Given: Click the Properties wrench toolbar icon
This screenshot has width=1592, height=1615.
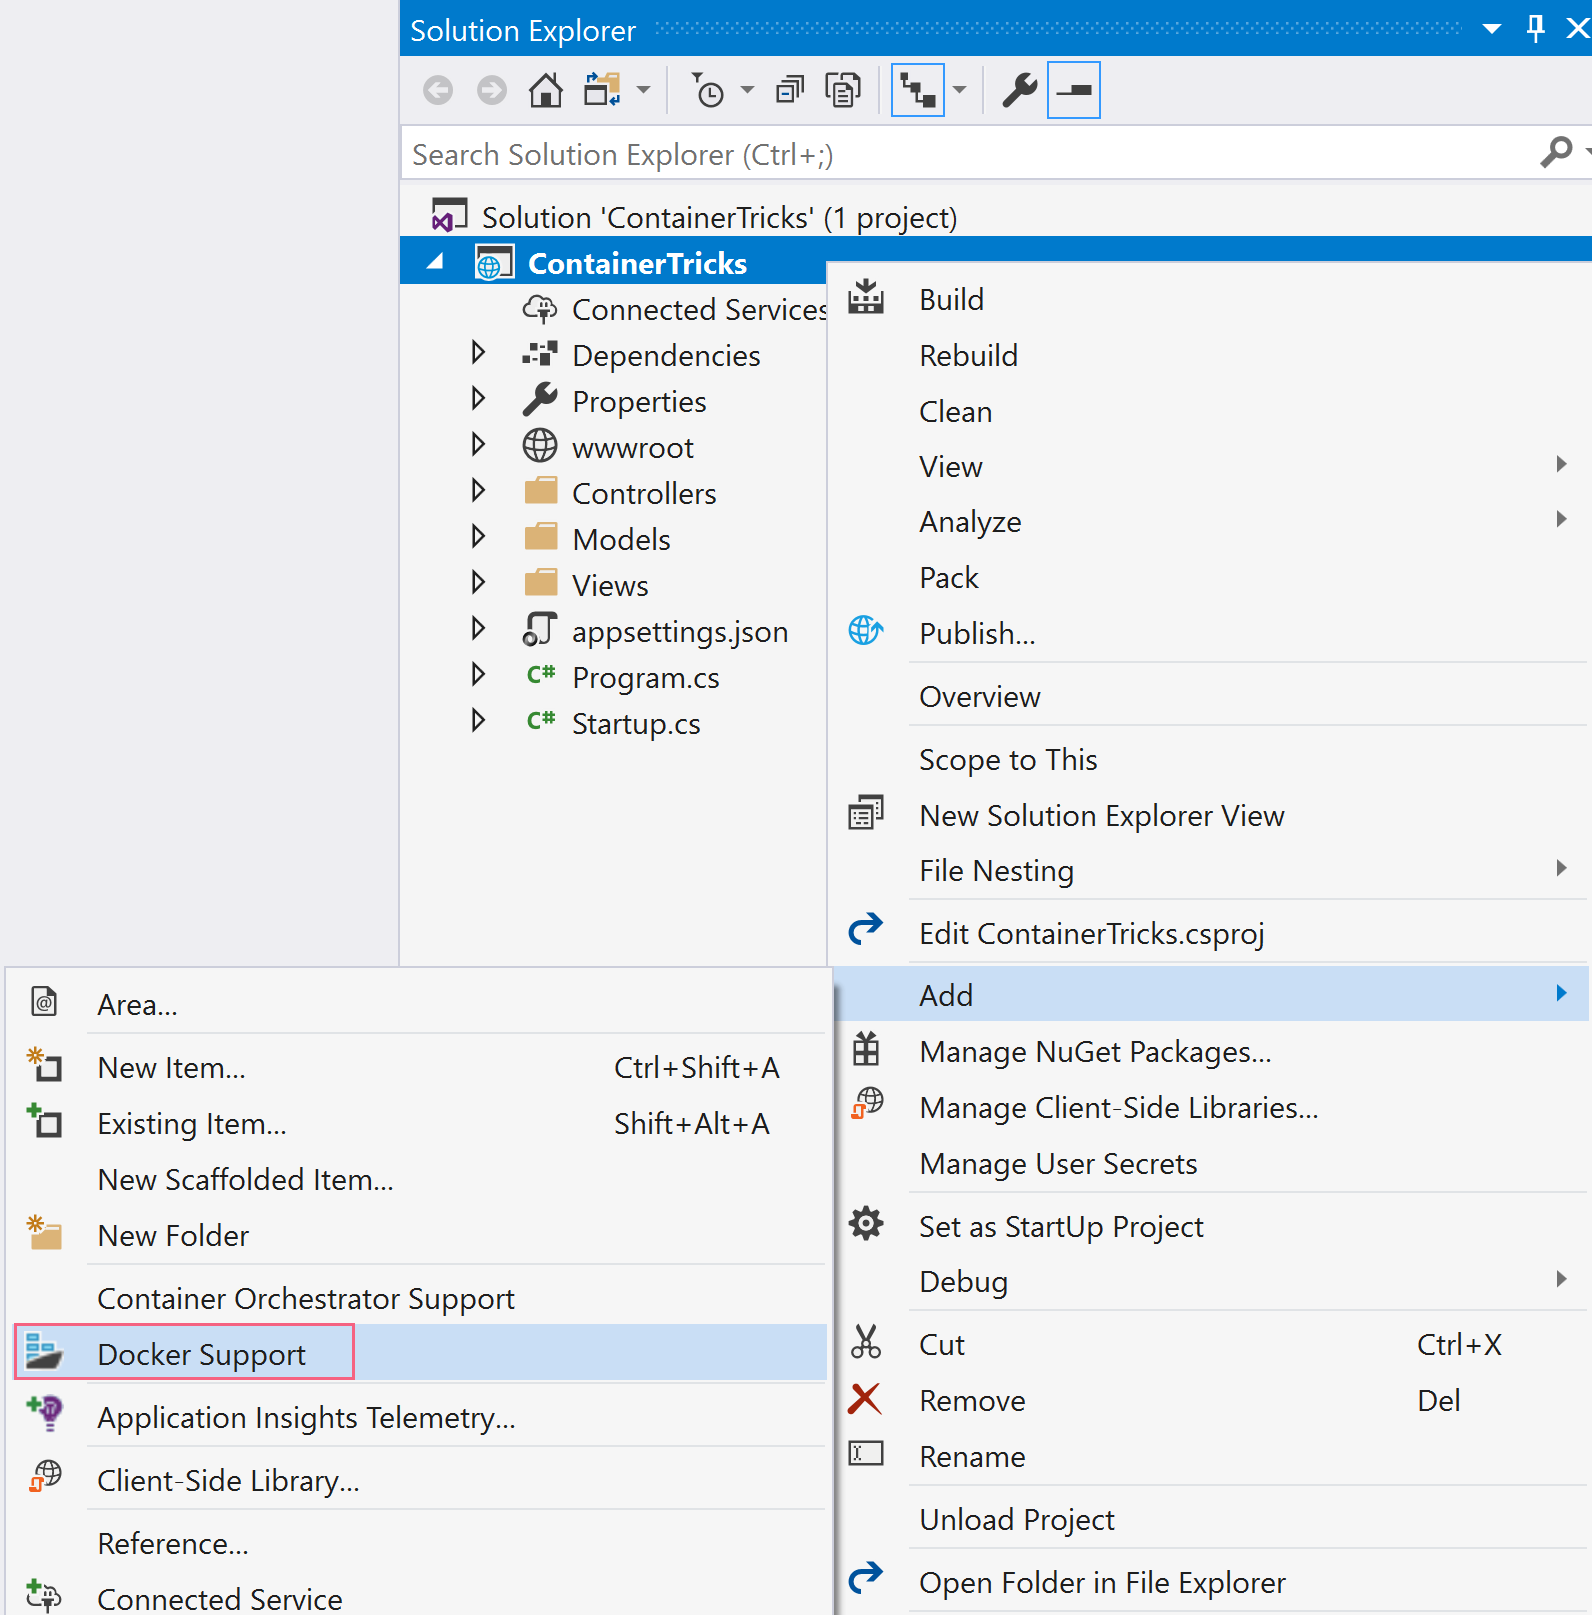Looking at the screenshot, I should [x=1020, y=91].
